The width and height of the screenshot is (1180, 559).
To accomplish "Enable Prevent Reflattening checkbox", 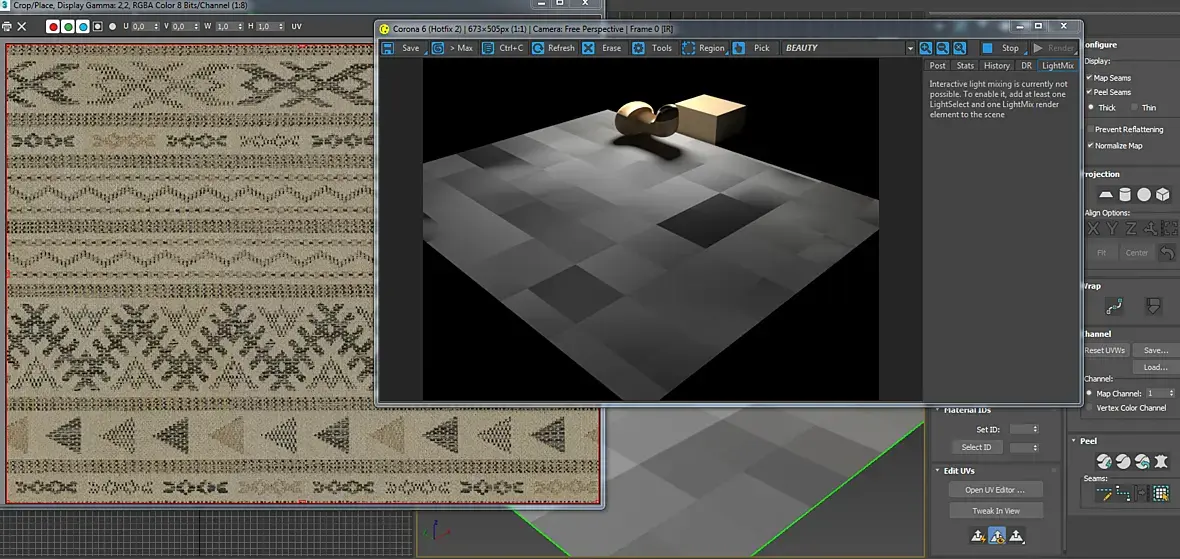I will pyautogui.click(x=1090, y=129).
